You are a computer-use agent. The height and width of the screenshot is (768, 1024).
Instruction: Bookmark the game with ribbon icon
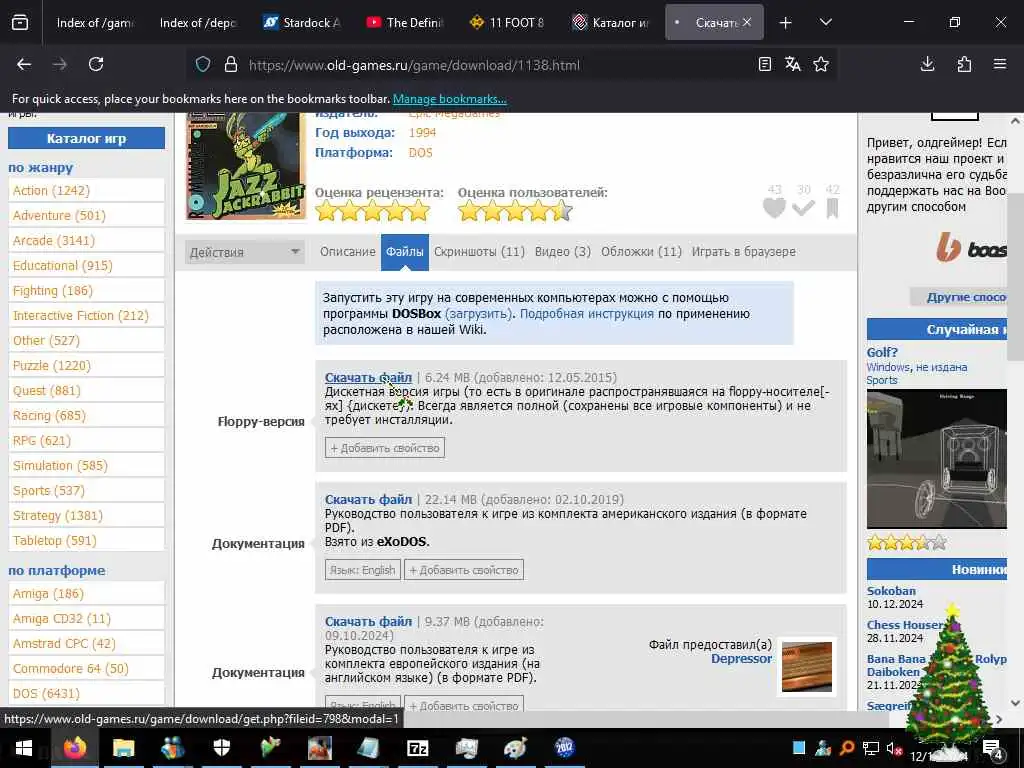point(833,208)
